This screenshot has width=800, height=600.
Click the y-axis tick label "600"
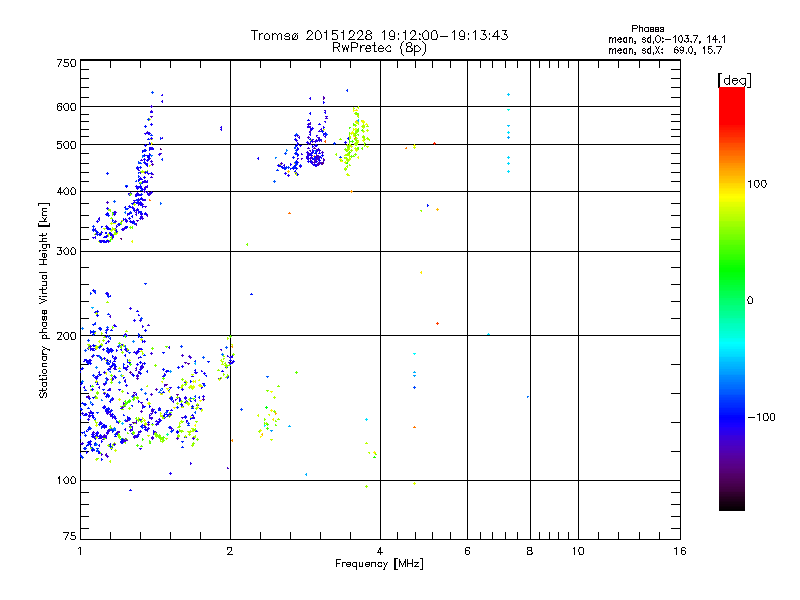click(x=66, y=107)
